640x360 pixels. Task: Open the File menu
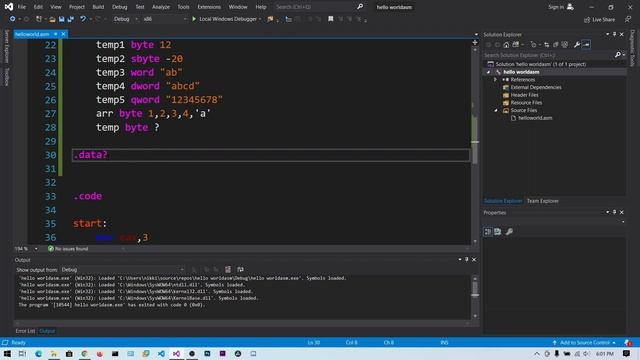pyautogui.click(x=22, y=7)
